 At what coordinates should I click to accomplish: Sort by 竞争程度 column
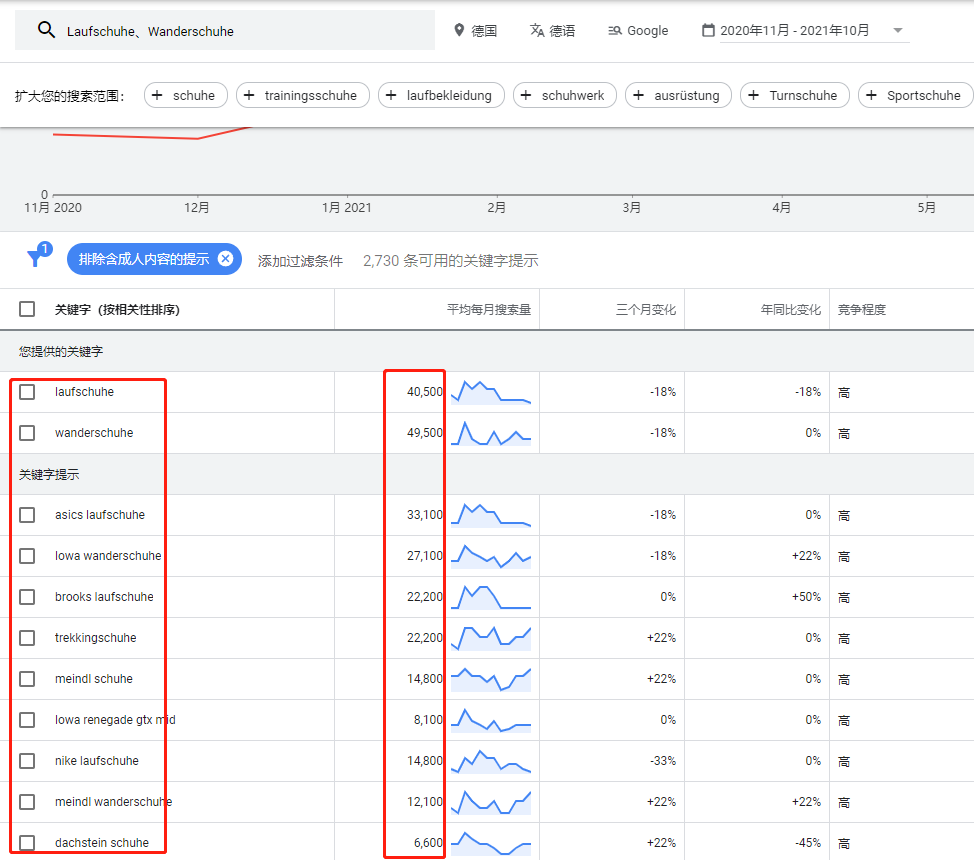pyautogui.click(x=862, y=309)
